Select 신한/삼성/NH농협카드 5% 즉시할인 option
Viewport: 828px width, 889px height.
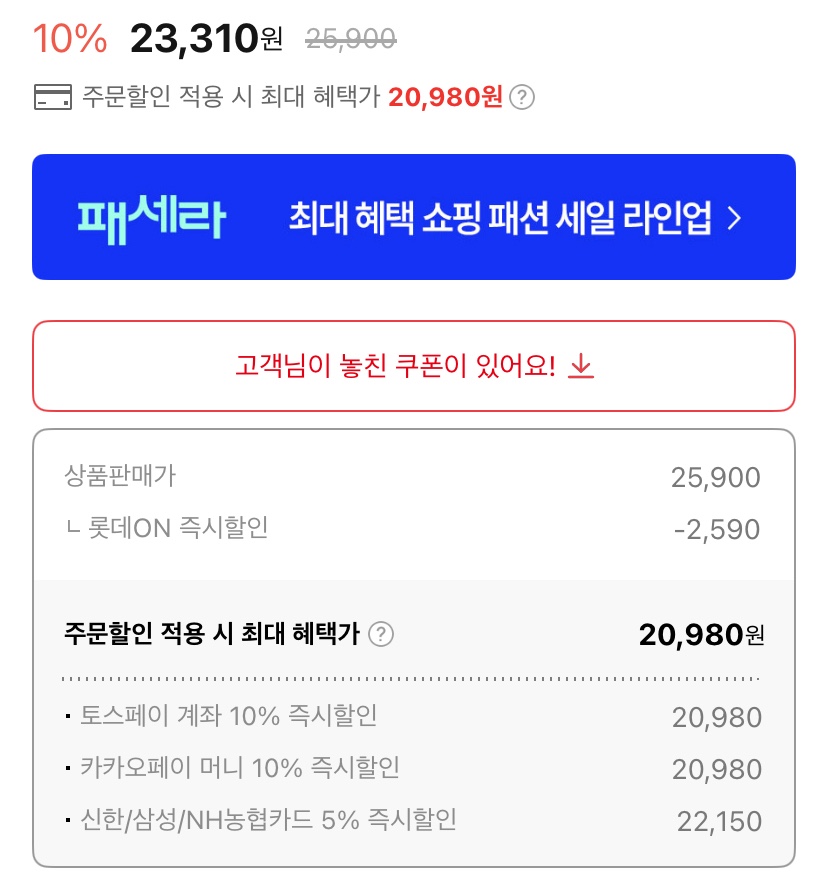coord(269,821)
